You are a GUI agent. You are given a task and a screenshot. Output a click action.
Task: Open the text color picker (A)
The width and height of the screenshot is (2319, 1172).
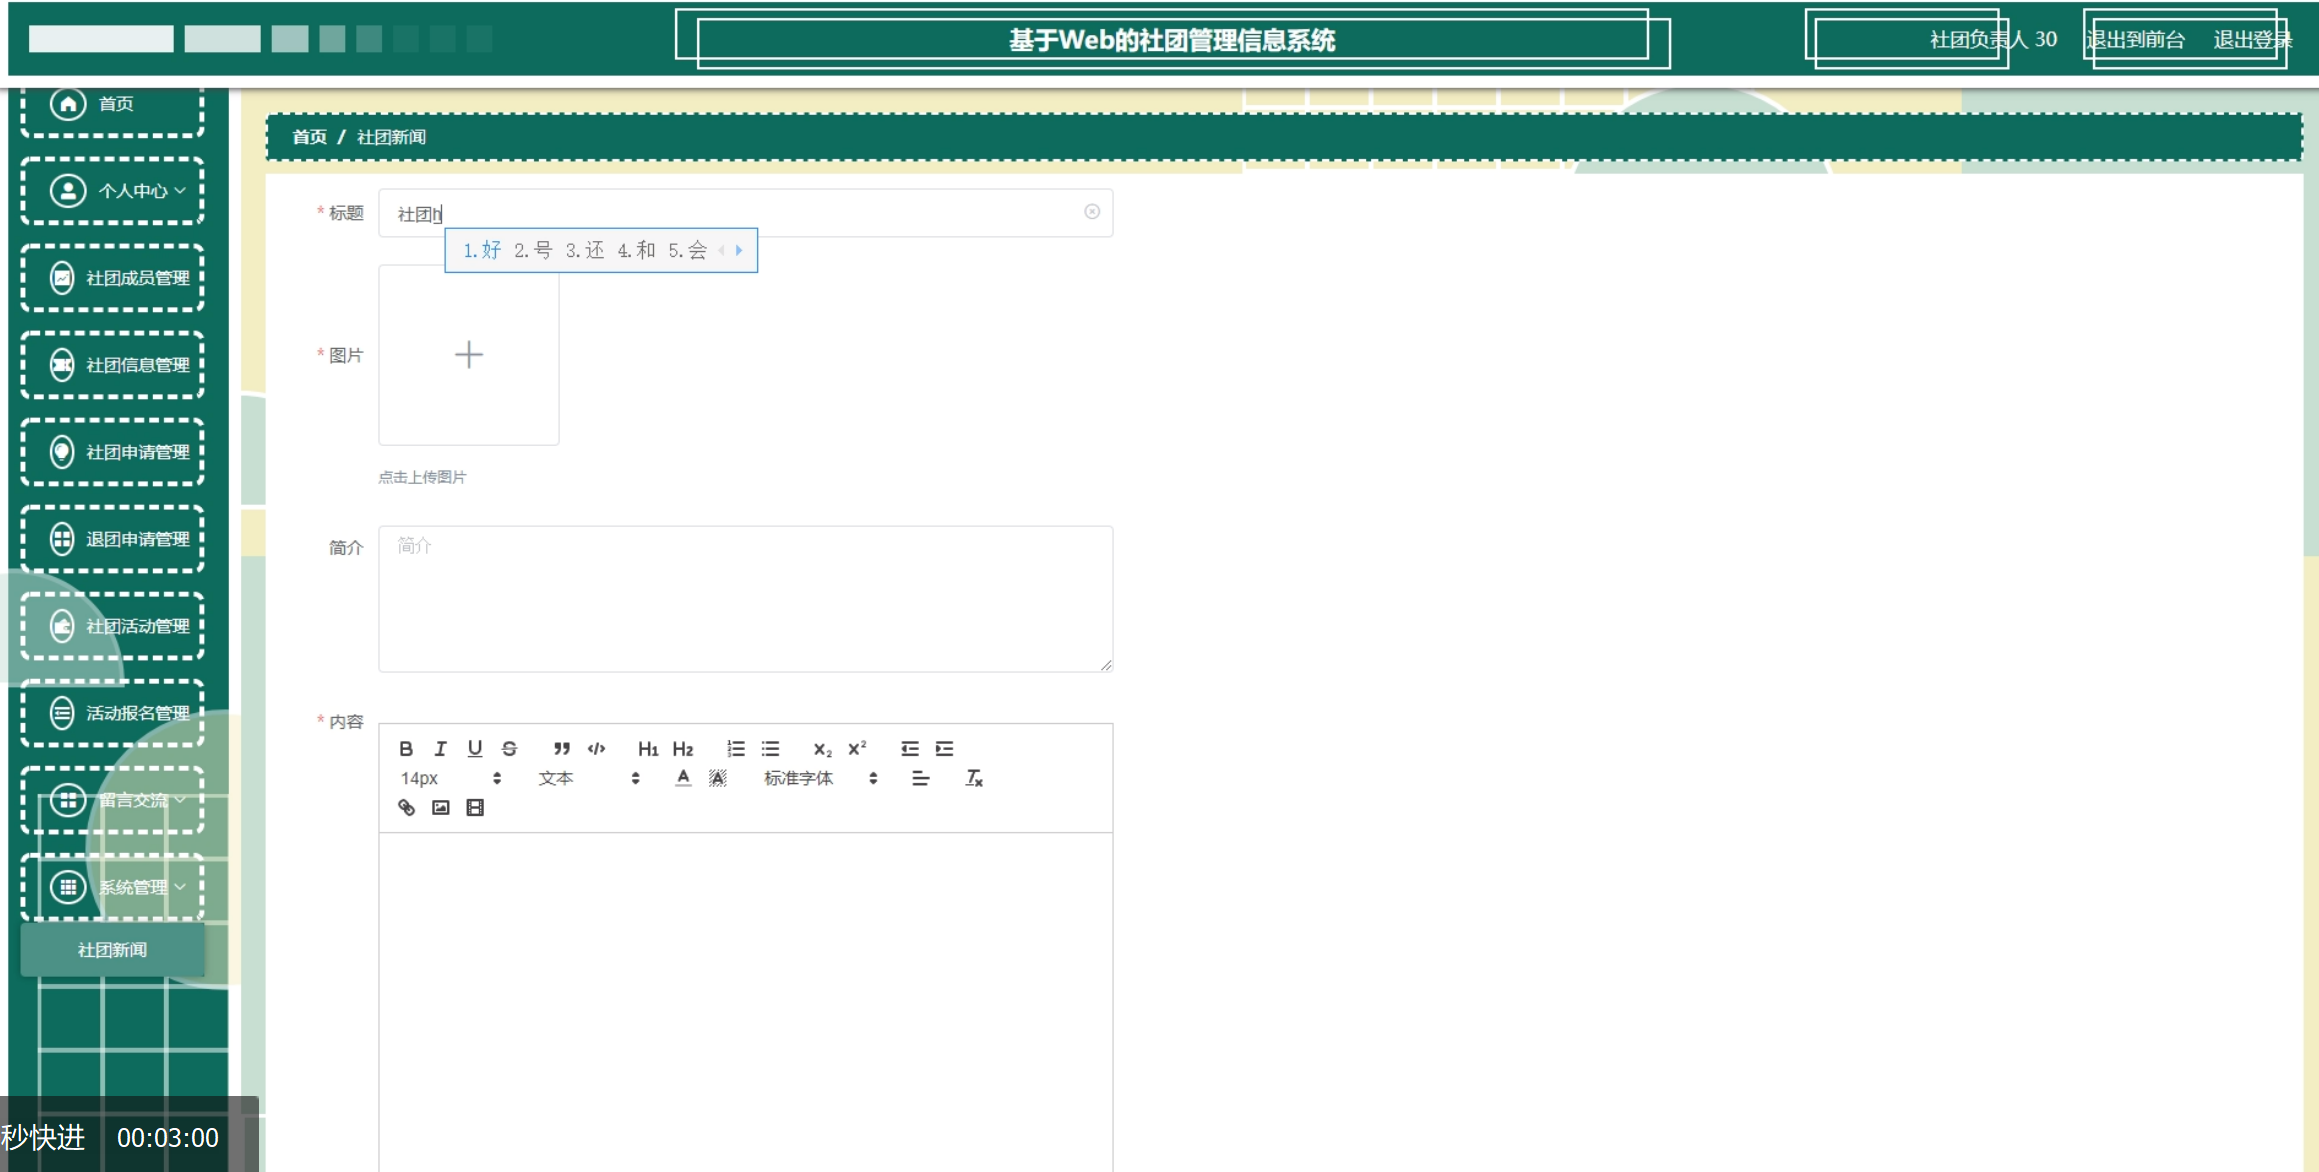[x=683, y=778]
